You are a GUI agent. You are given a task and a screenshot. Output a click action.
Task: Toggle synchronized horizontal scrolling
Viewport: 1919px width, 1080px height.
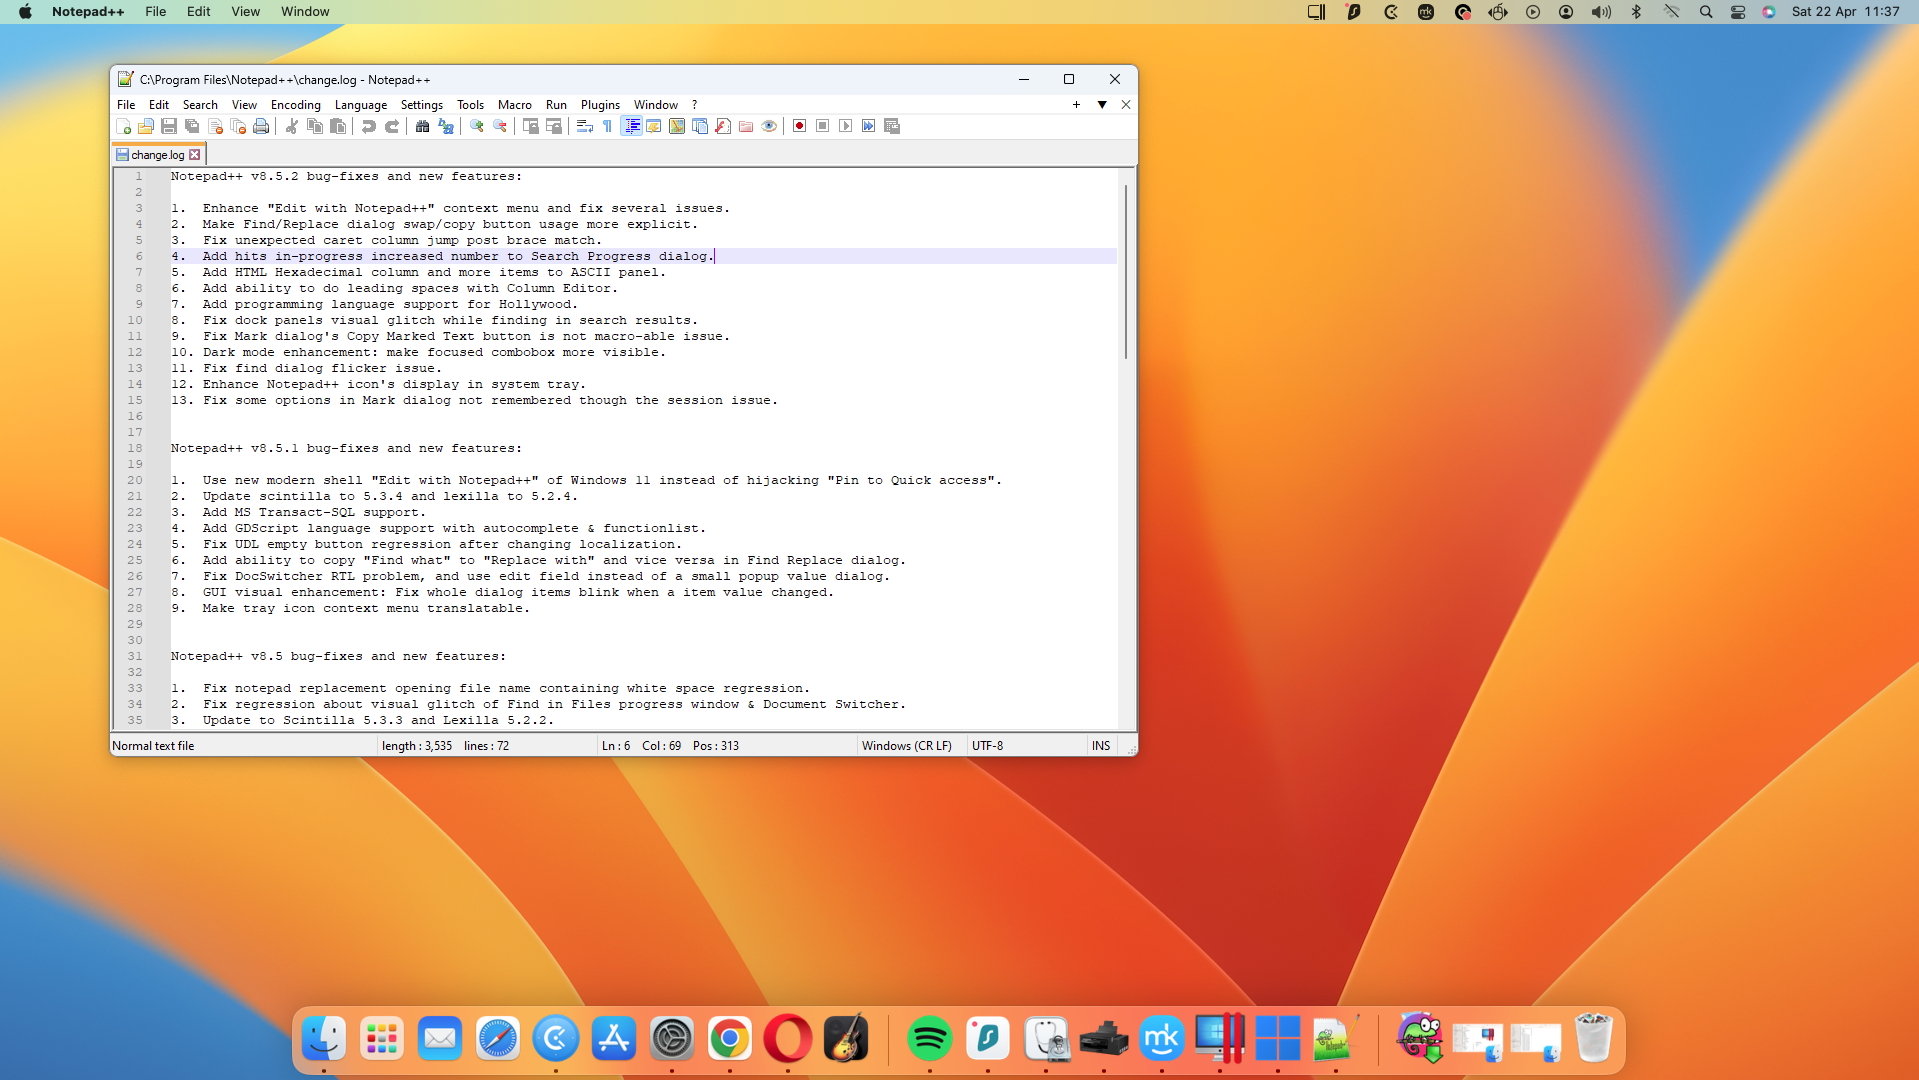(x=554, y=126)
